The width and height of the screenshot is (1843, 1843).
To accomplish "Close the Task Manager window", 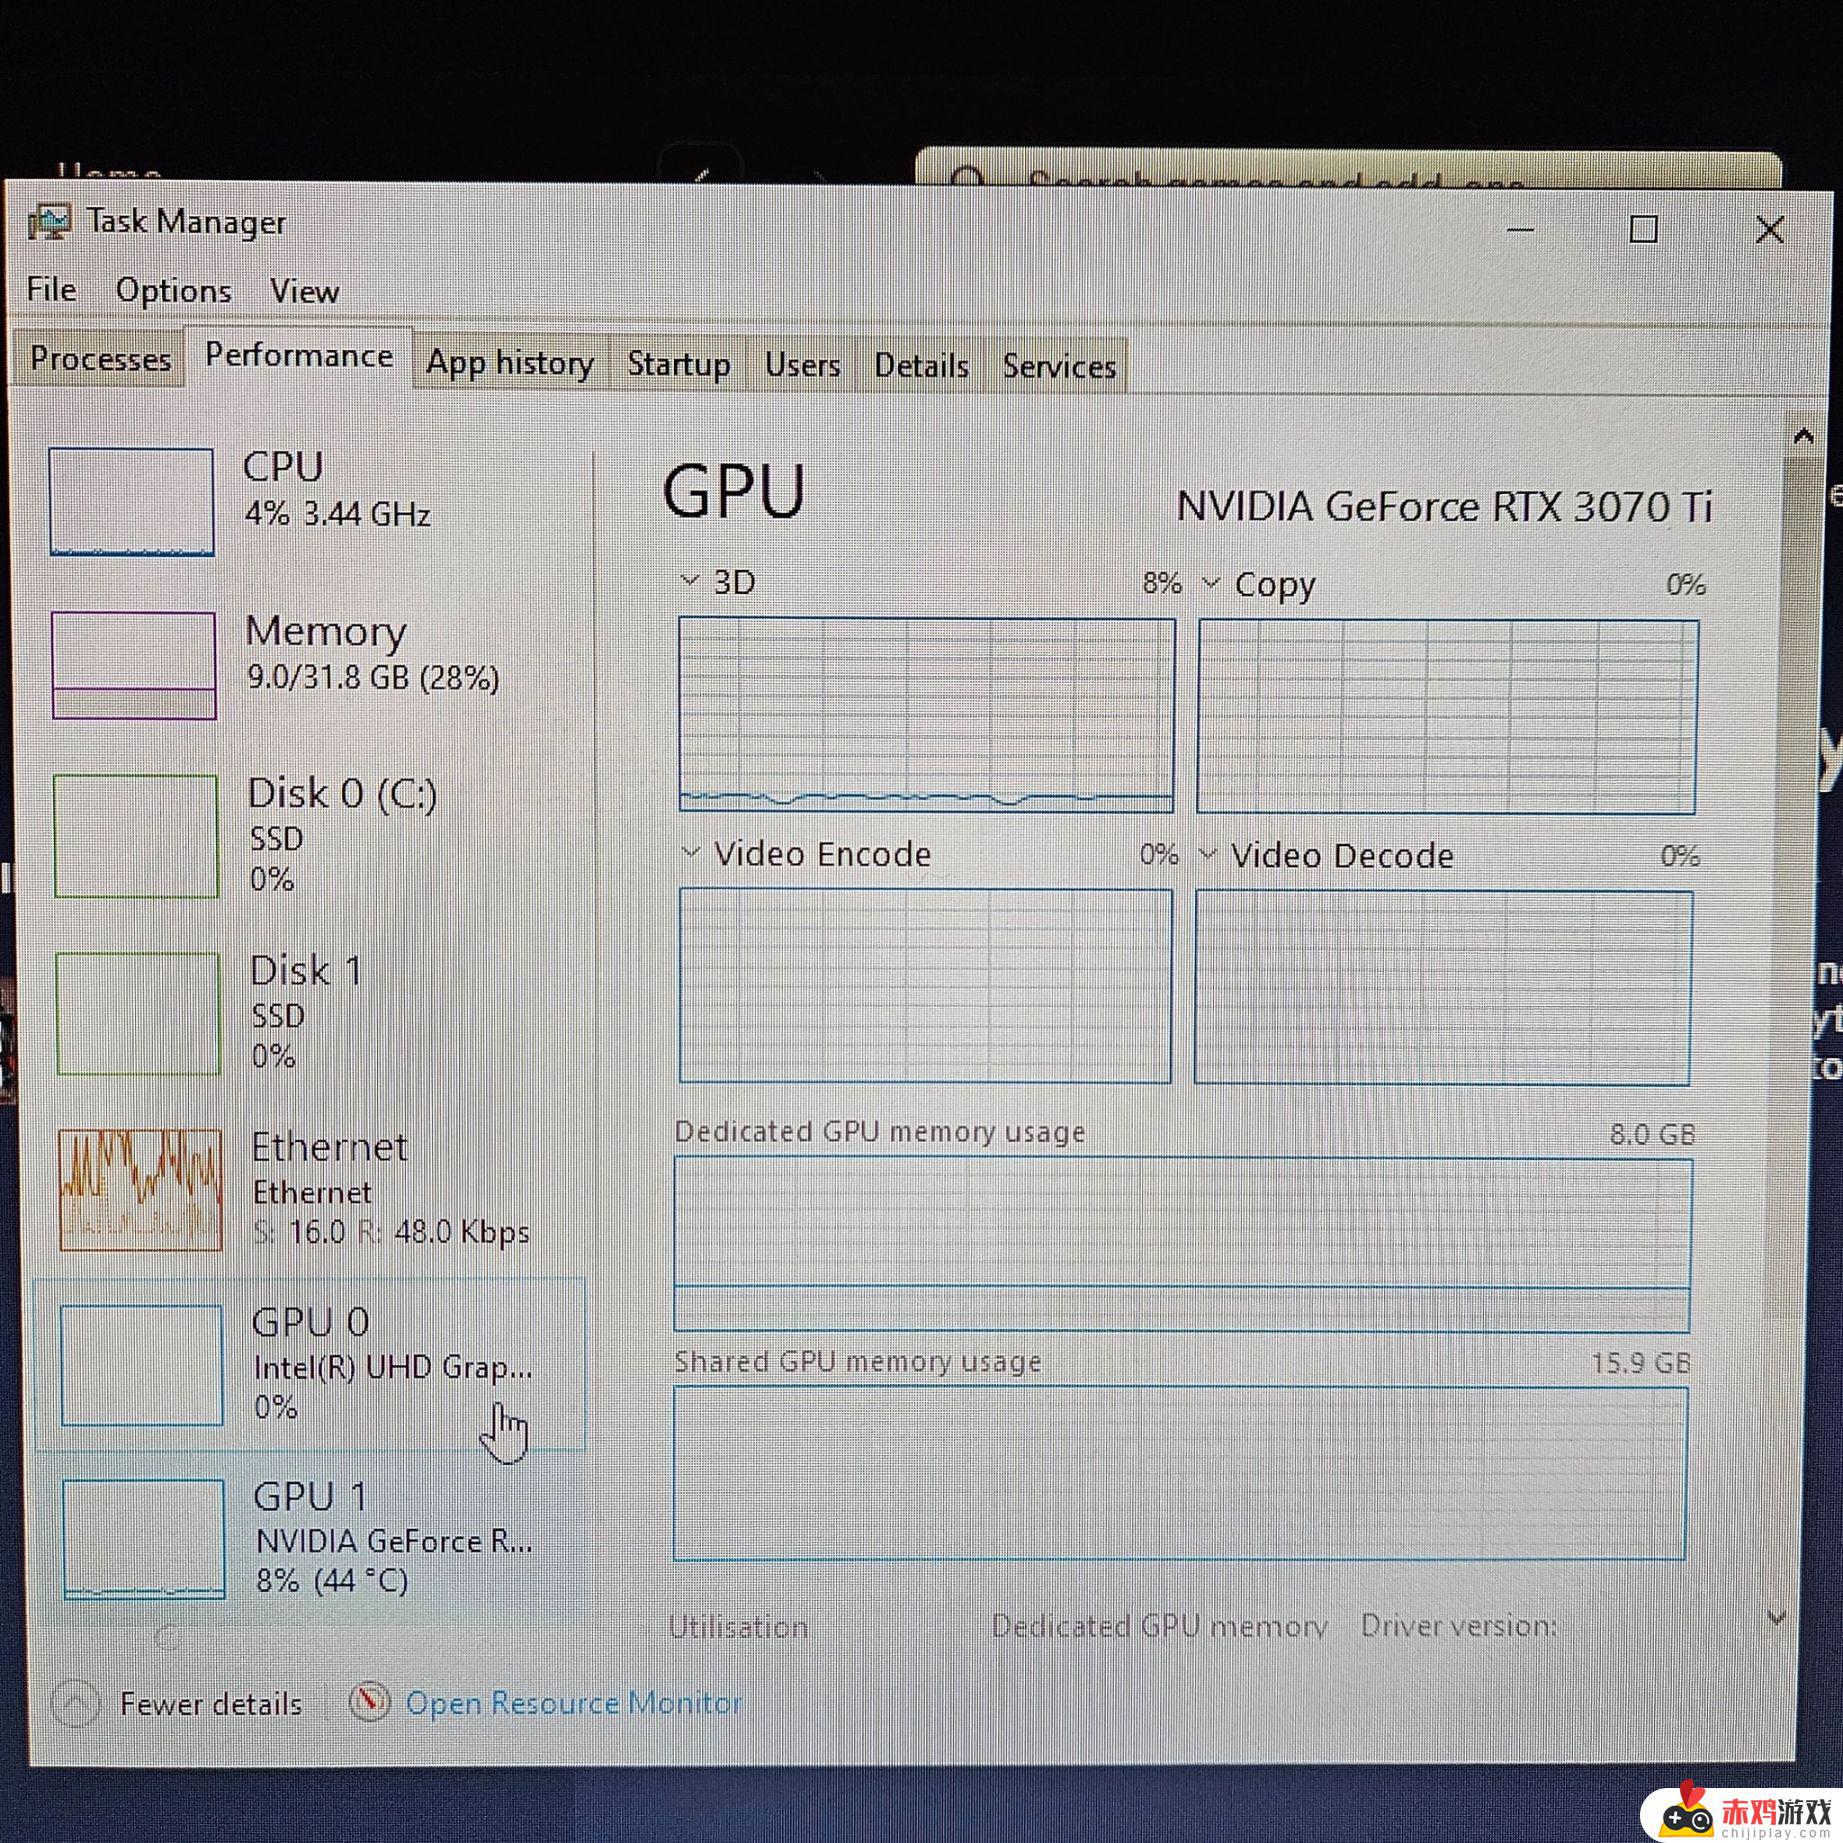I will coord(1770,230).
